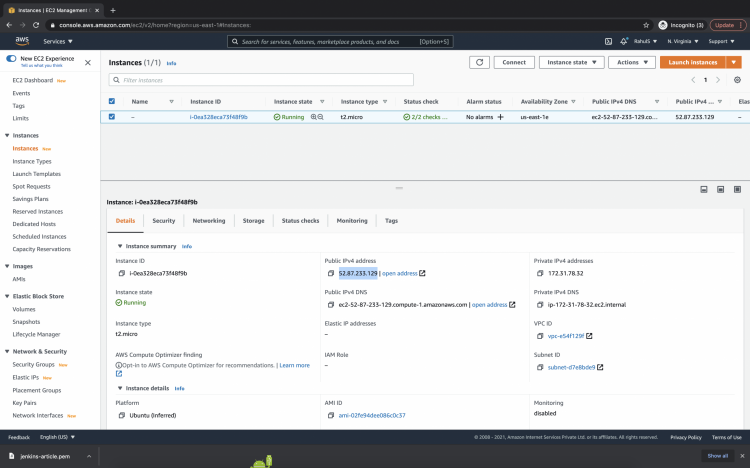Image resolution: width=750 pixels, height=468 pixels.
Task: Close the New EC2 Experience banner
Action: pyautogui.click(x=88, y=62)
